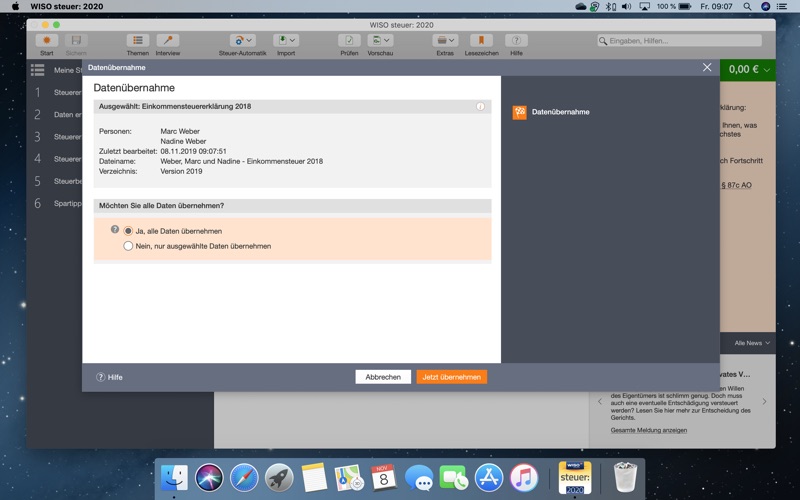Viewport: 800px width, 500px height.
Task: Expand the Import dropdown arrow
Action: tap(292, 40)
